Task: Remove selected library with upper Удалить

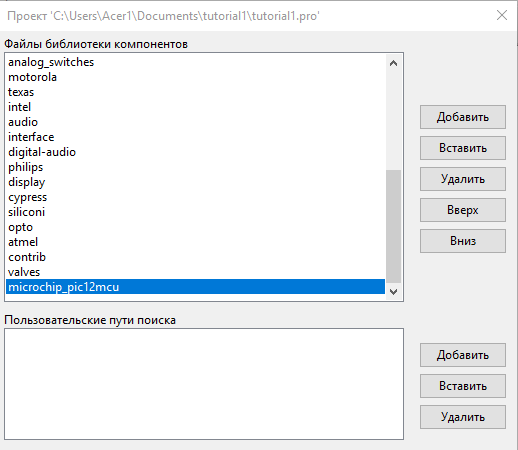Action: coord(463,179)
